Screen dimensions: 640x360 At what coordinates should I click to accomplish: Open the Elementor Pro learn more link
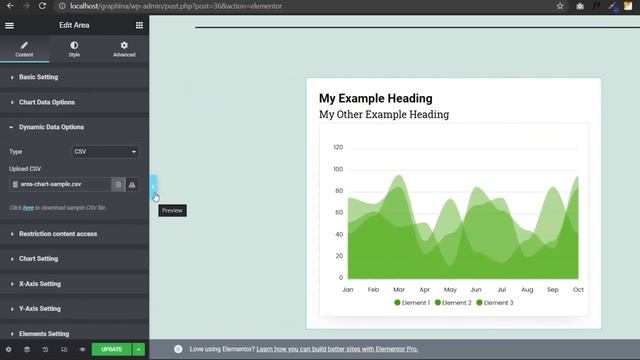pyautogui.click(x=337, y=349)
